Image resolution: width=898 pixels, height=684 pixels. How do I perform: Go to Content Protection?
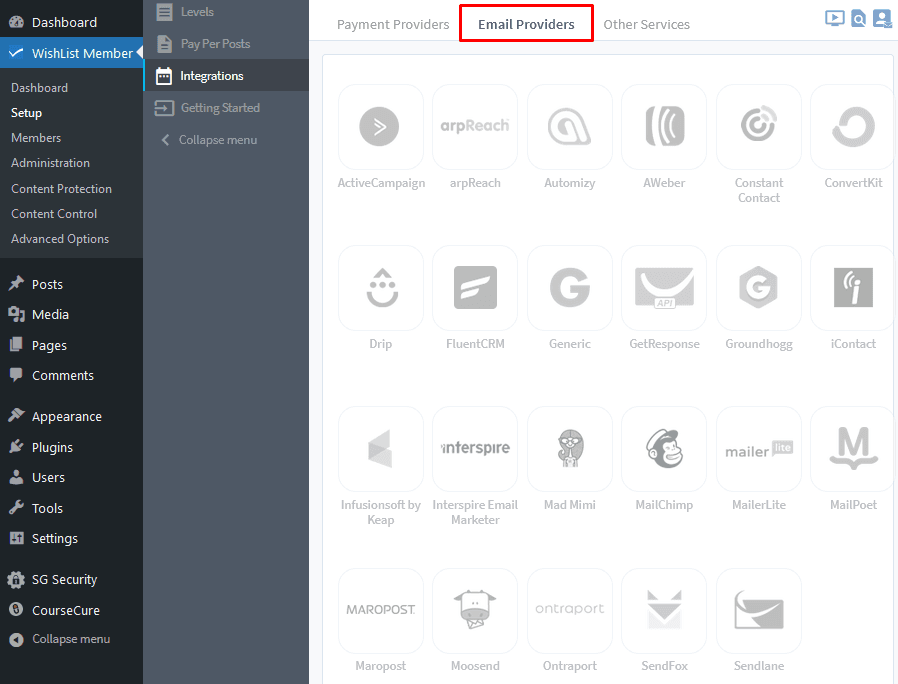61,188
